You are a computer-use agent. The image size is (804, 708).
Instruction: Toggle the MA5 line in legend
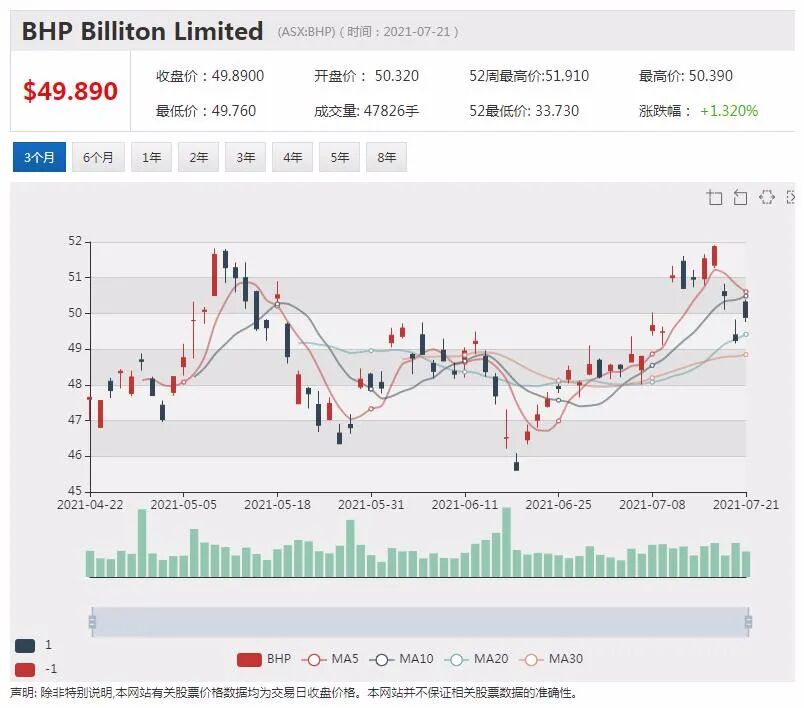[330, 659]
